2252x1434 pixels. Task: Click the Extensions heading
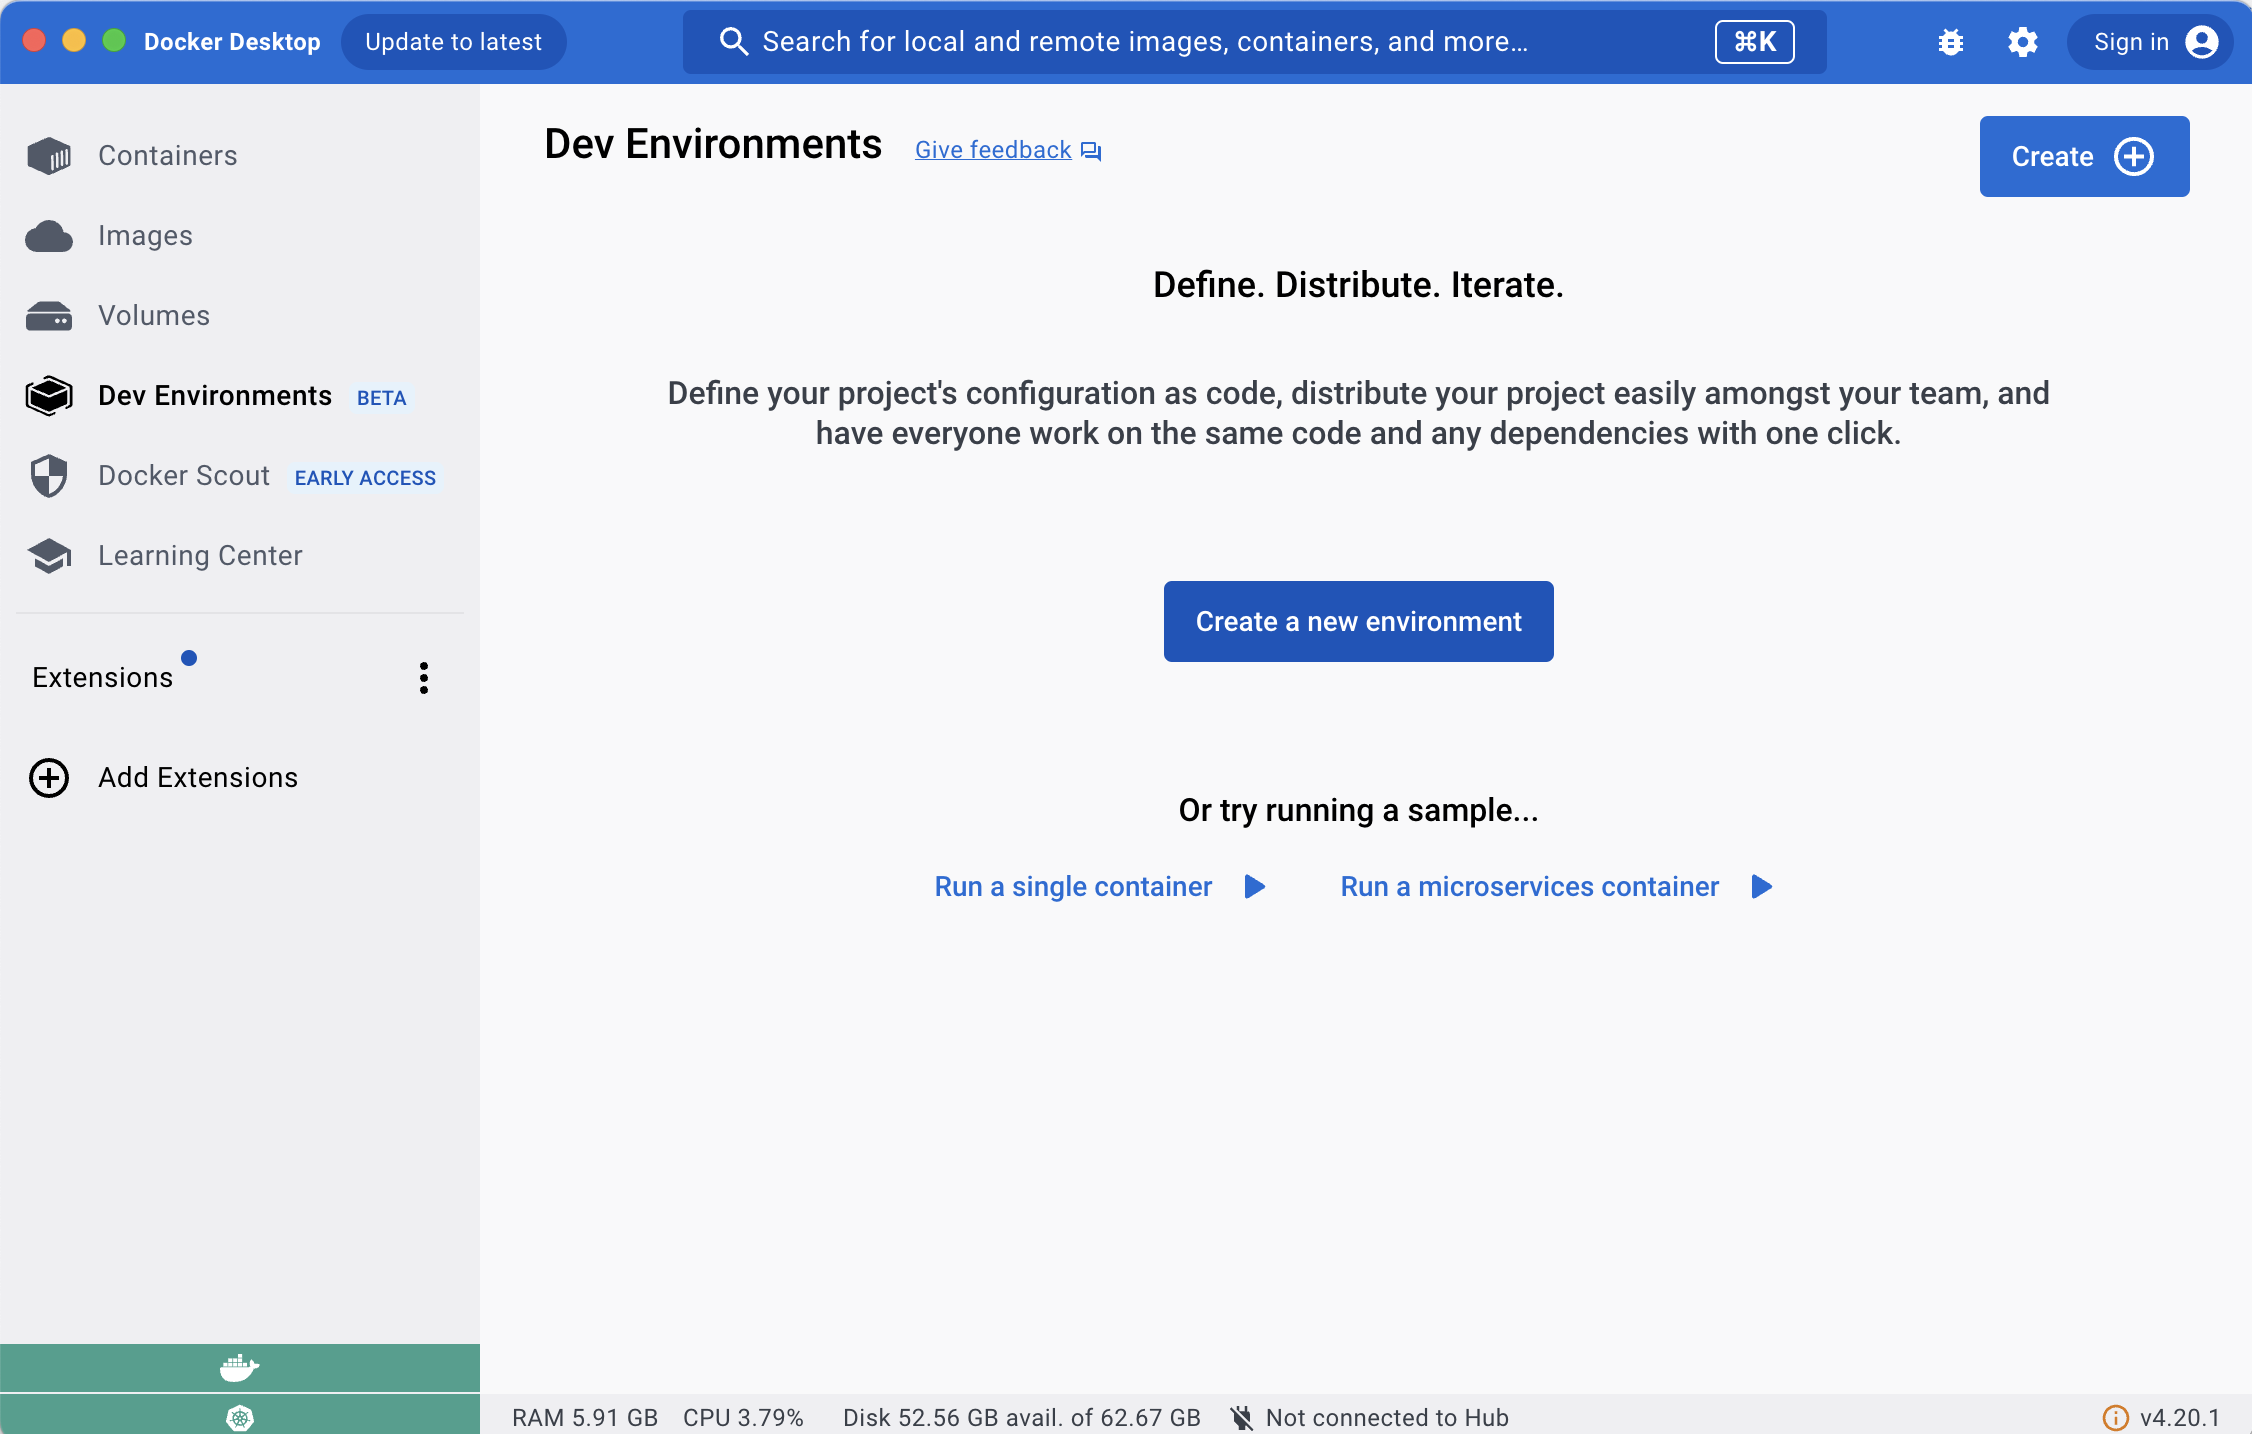pos(103,678)
